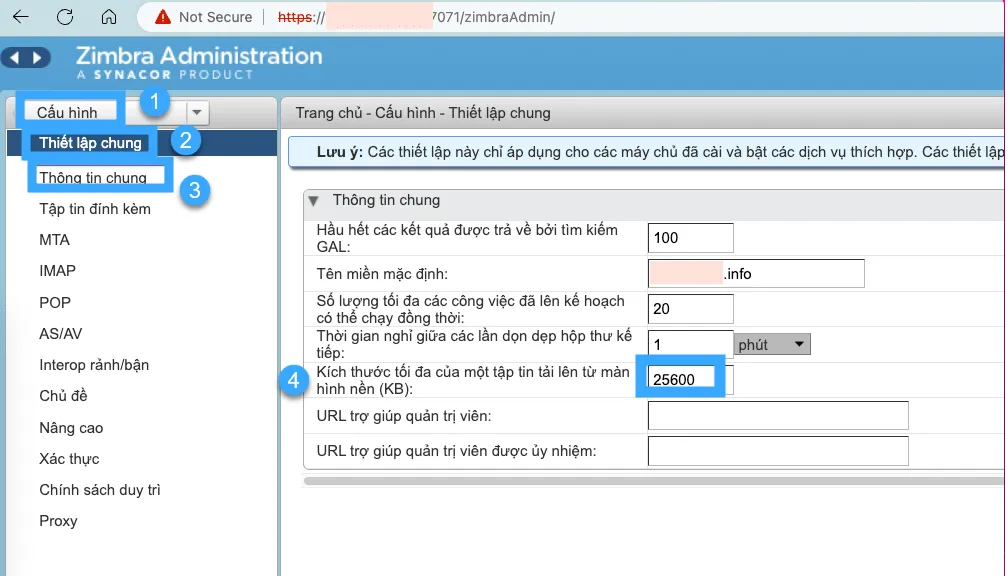This screenshot has height=576, width=1008.
Task: Reload the current page
Action: coord(62,17)
